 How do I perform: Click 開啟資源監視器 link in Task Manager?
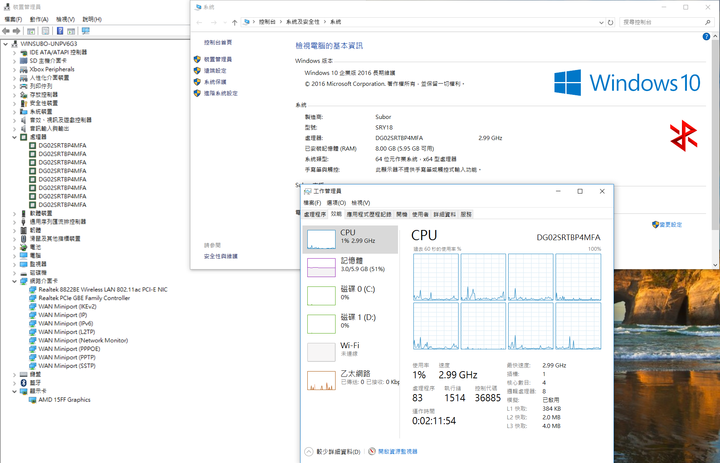[398, 452]
